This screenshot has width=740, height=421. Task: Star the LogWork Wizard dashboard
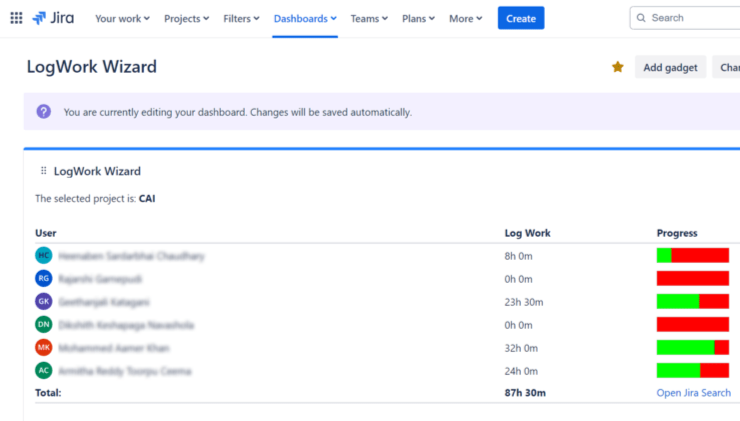coord(617,67)
